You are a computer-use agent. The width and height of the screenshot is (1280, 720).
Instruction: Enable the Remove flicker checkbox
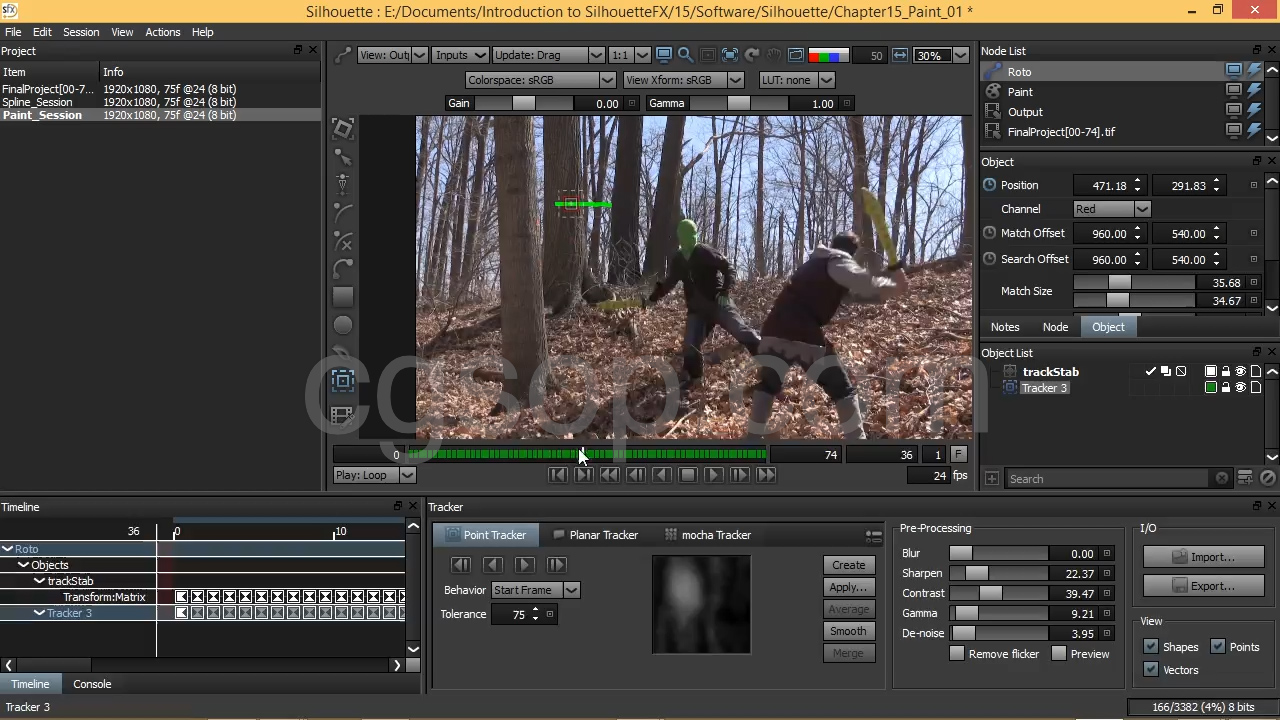(957, 654)
